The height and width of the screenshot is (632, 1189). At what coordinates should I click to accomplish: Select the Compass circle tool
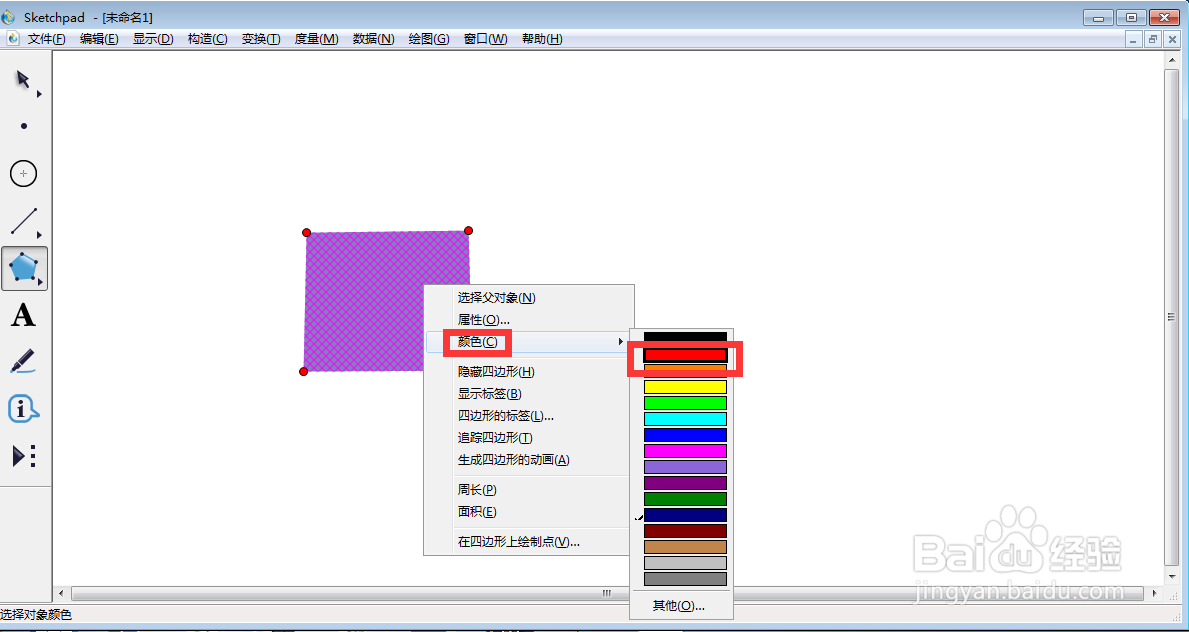[x=24, y=174]
